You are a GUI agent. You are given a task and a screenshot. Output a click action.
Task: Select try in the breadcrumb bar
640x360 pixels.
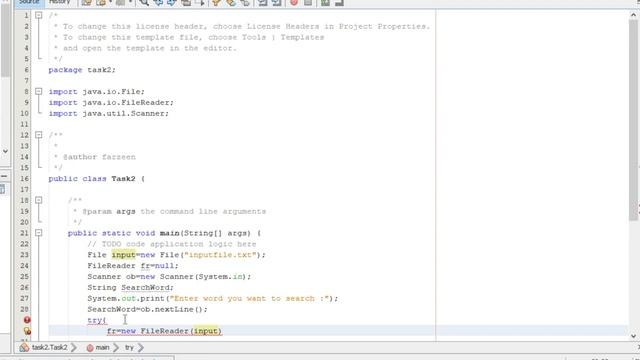tap(129, 347)
